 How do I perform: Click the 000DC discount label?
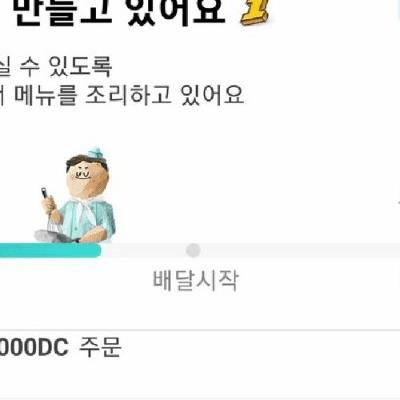pyautogui.click(x=34, y=348)
